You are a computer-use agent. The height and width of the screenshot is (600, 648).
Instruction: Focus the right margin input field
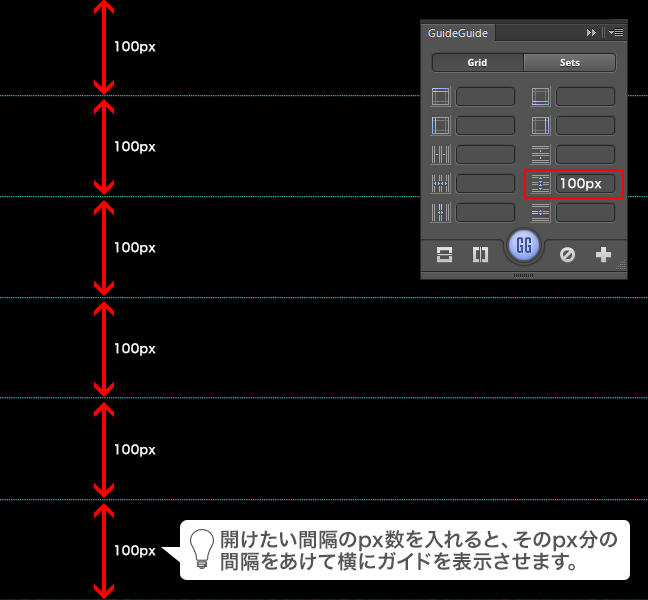pyautogui.click(x=586, y=126)
